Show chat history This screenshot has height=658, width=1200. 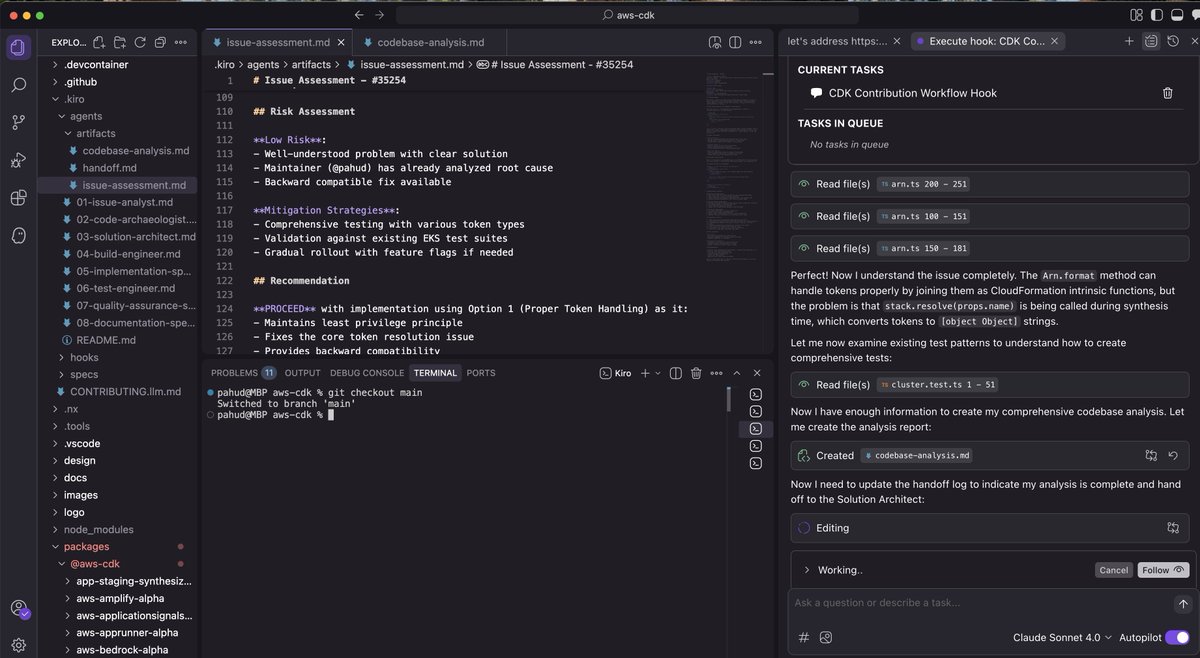1172,41
